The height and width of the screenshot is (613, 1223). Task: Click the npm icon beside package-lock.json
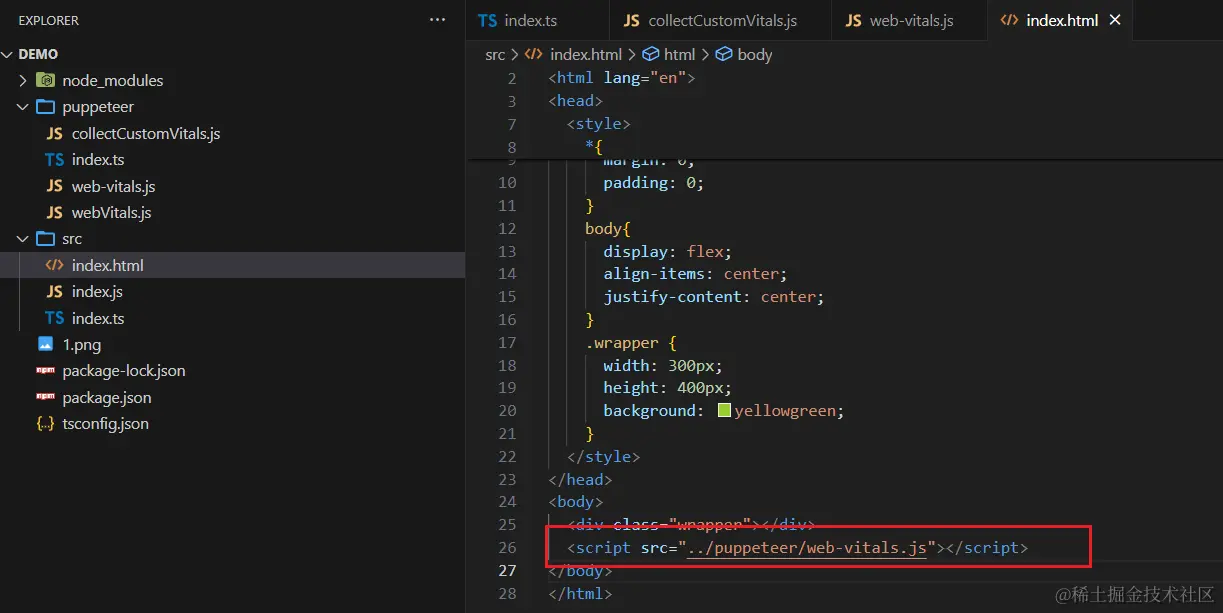tap(45, 371)
